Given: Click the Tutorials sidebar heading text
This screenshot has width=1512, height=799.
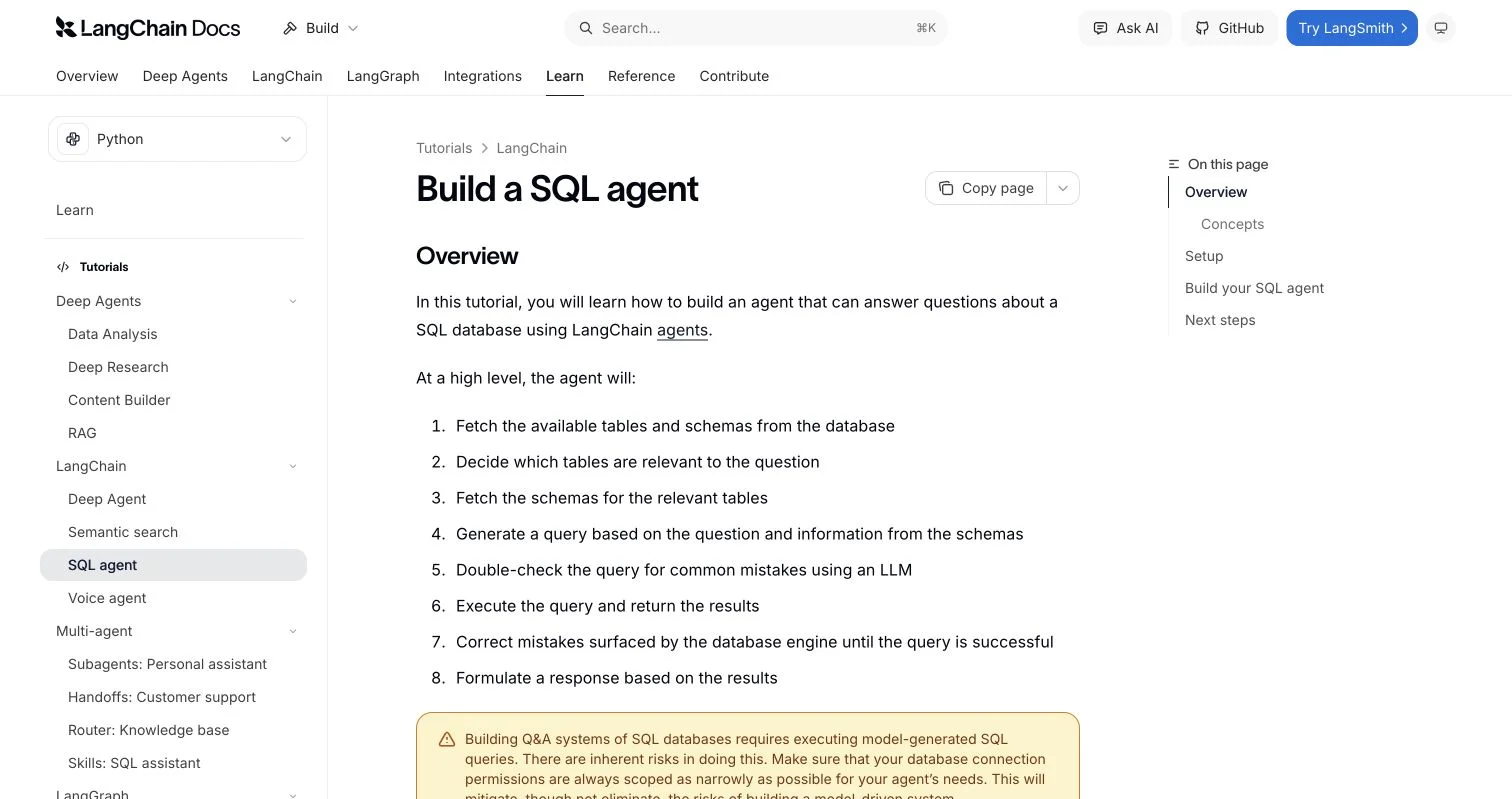Looking at the screenshot, I should (x=104, y=267).
